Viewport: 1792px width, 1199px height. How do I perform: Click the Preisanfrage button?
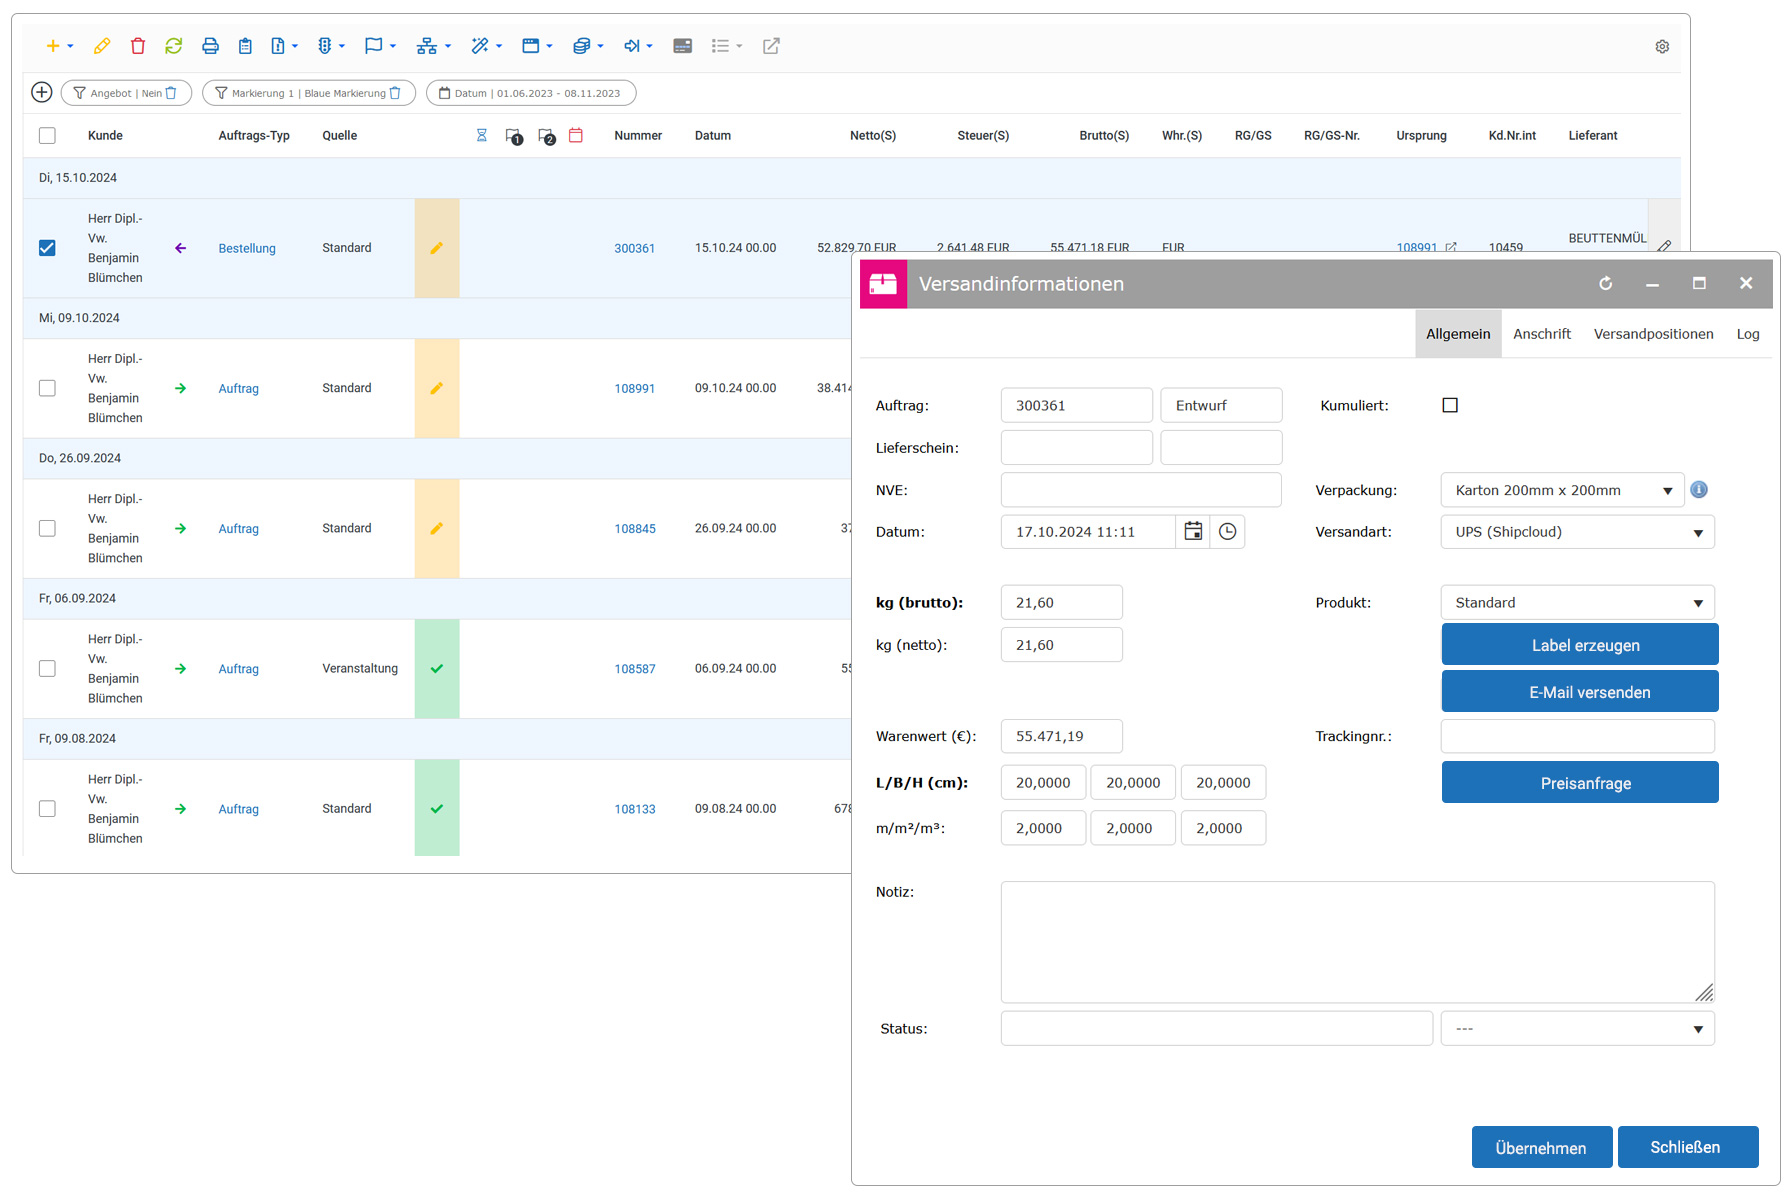pyautogui.click(x=1580, y=783)
